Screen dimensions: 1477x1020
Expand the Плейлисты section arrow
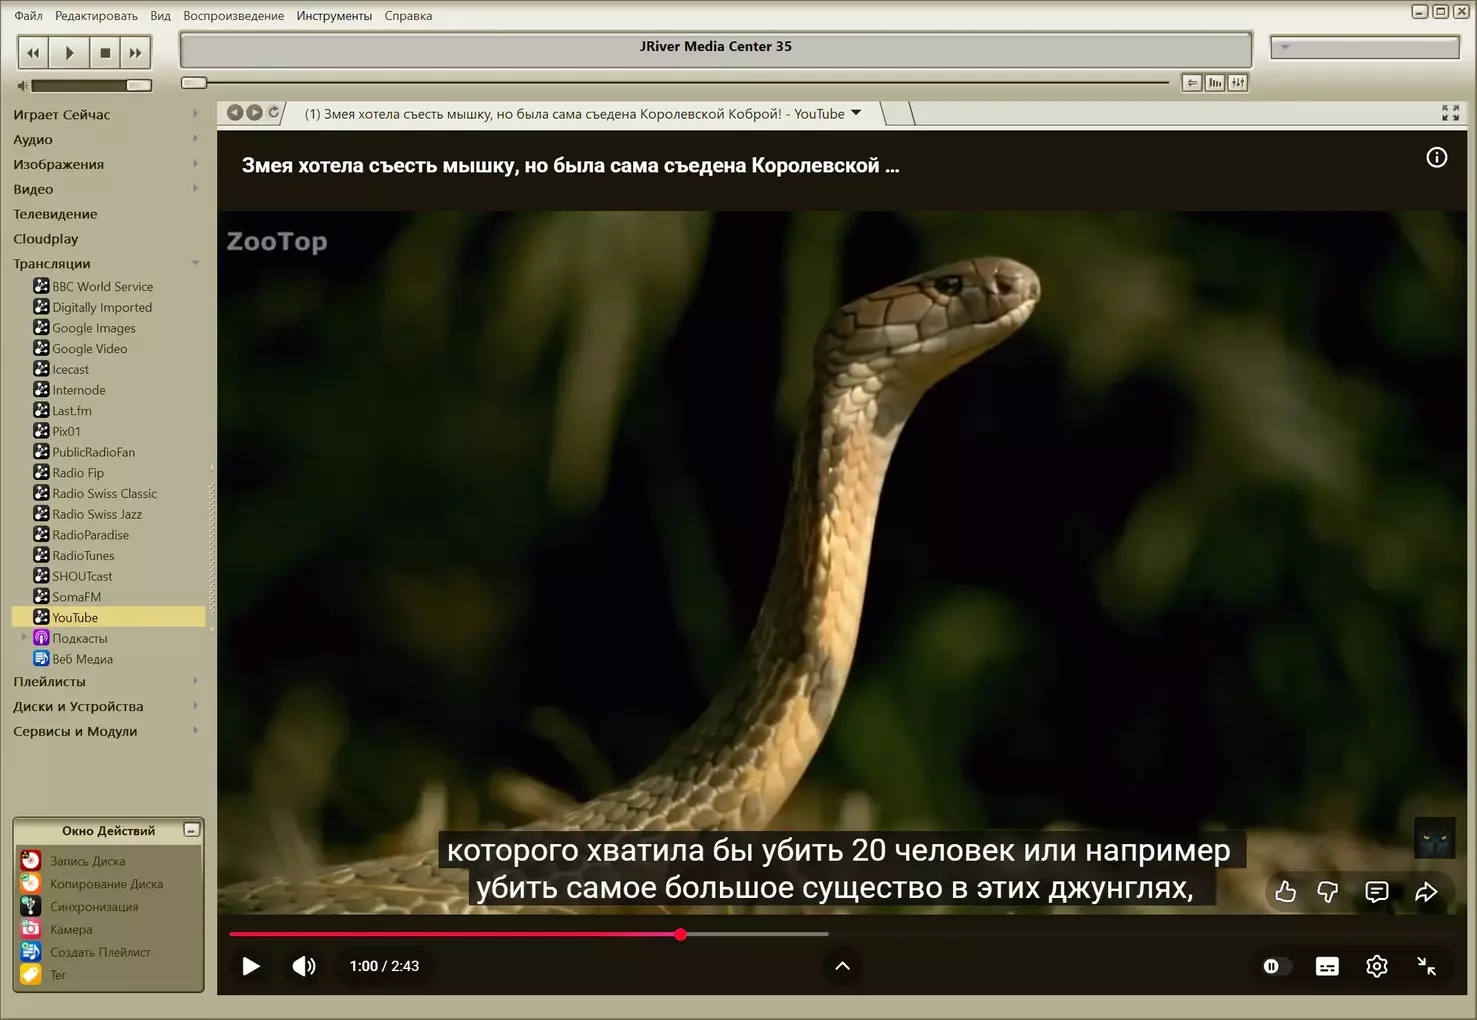195,682
